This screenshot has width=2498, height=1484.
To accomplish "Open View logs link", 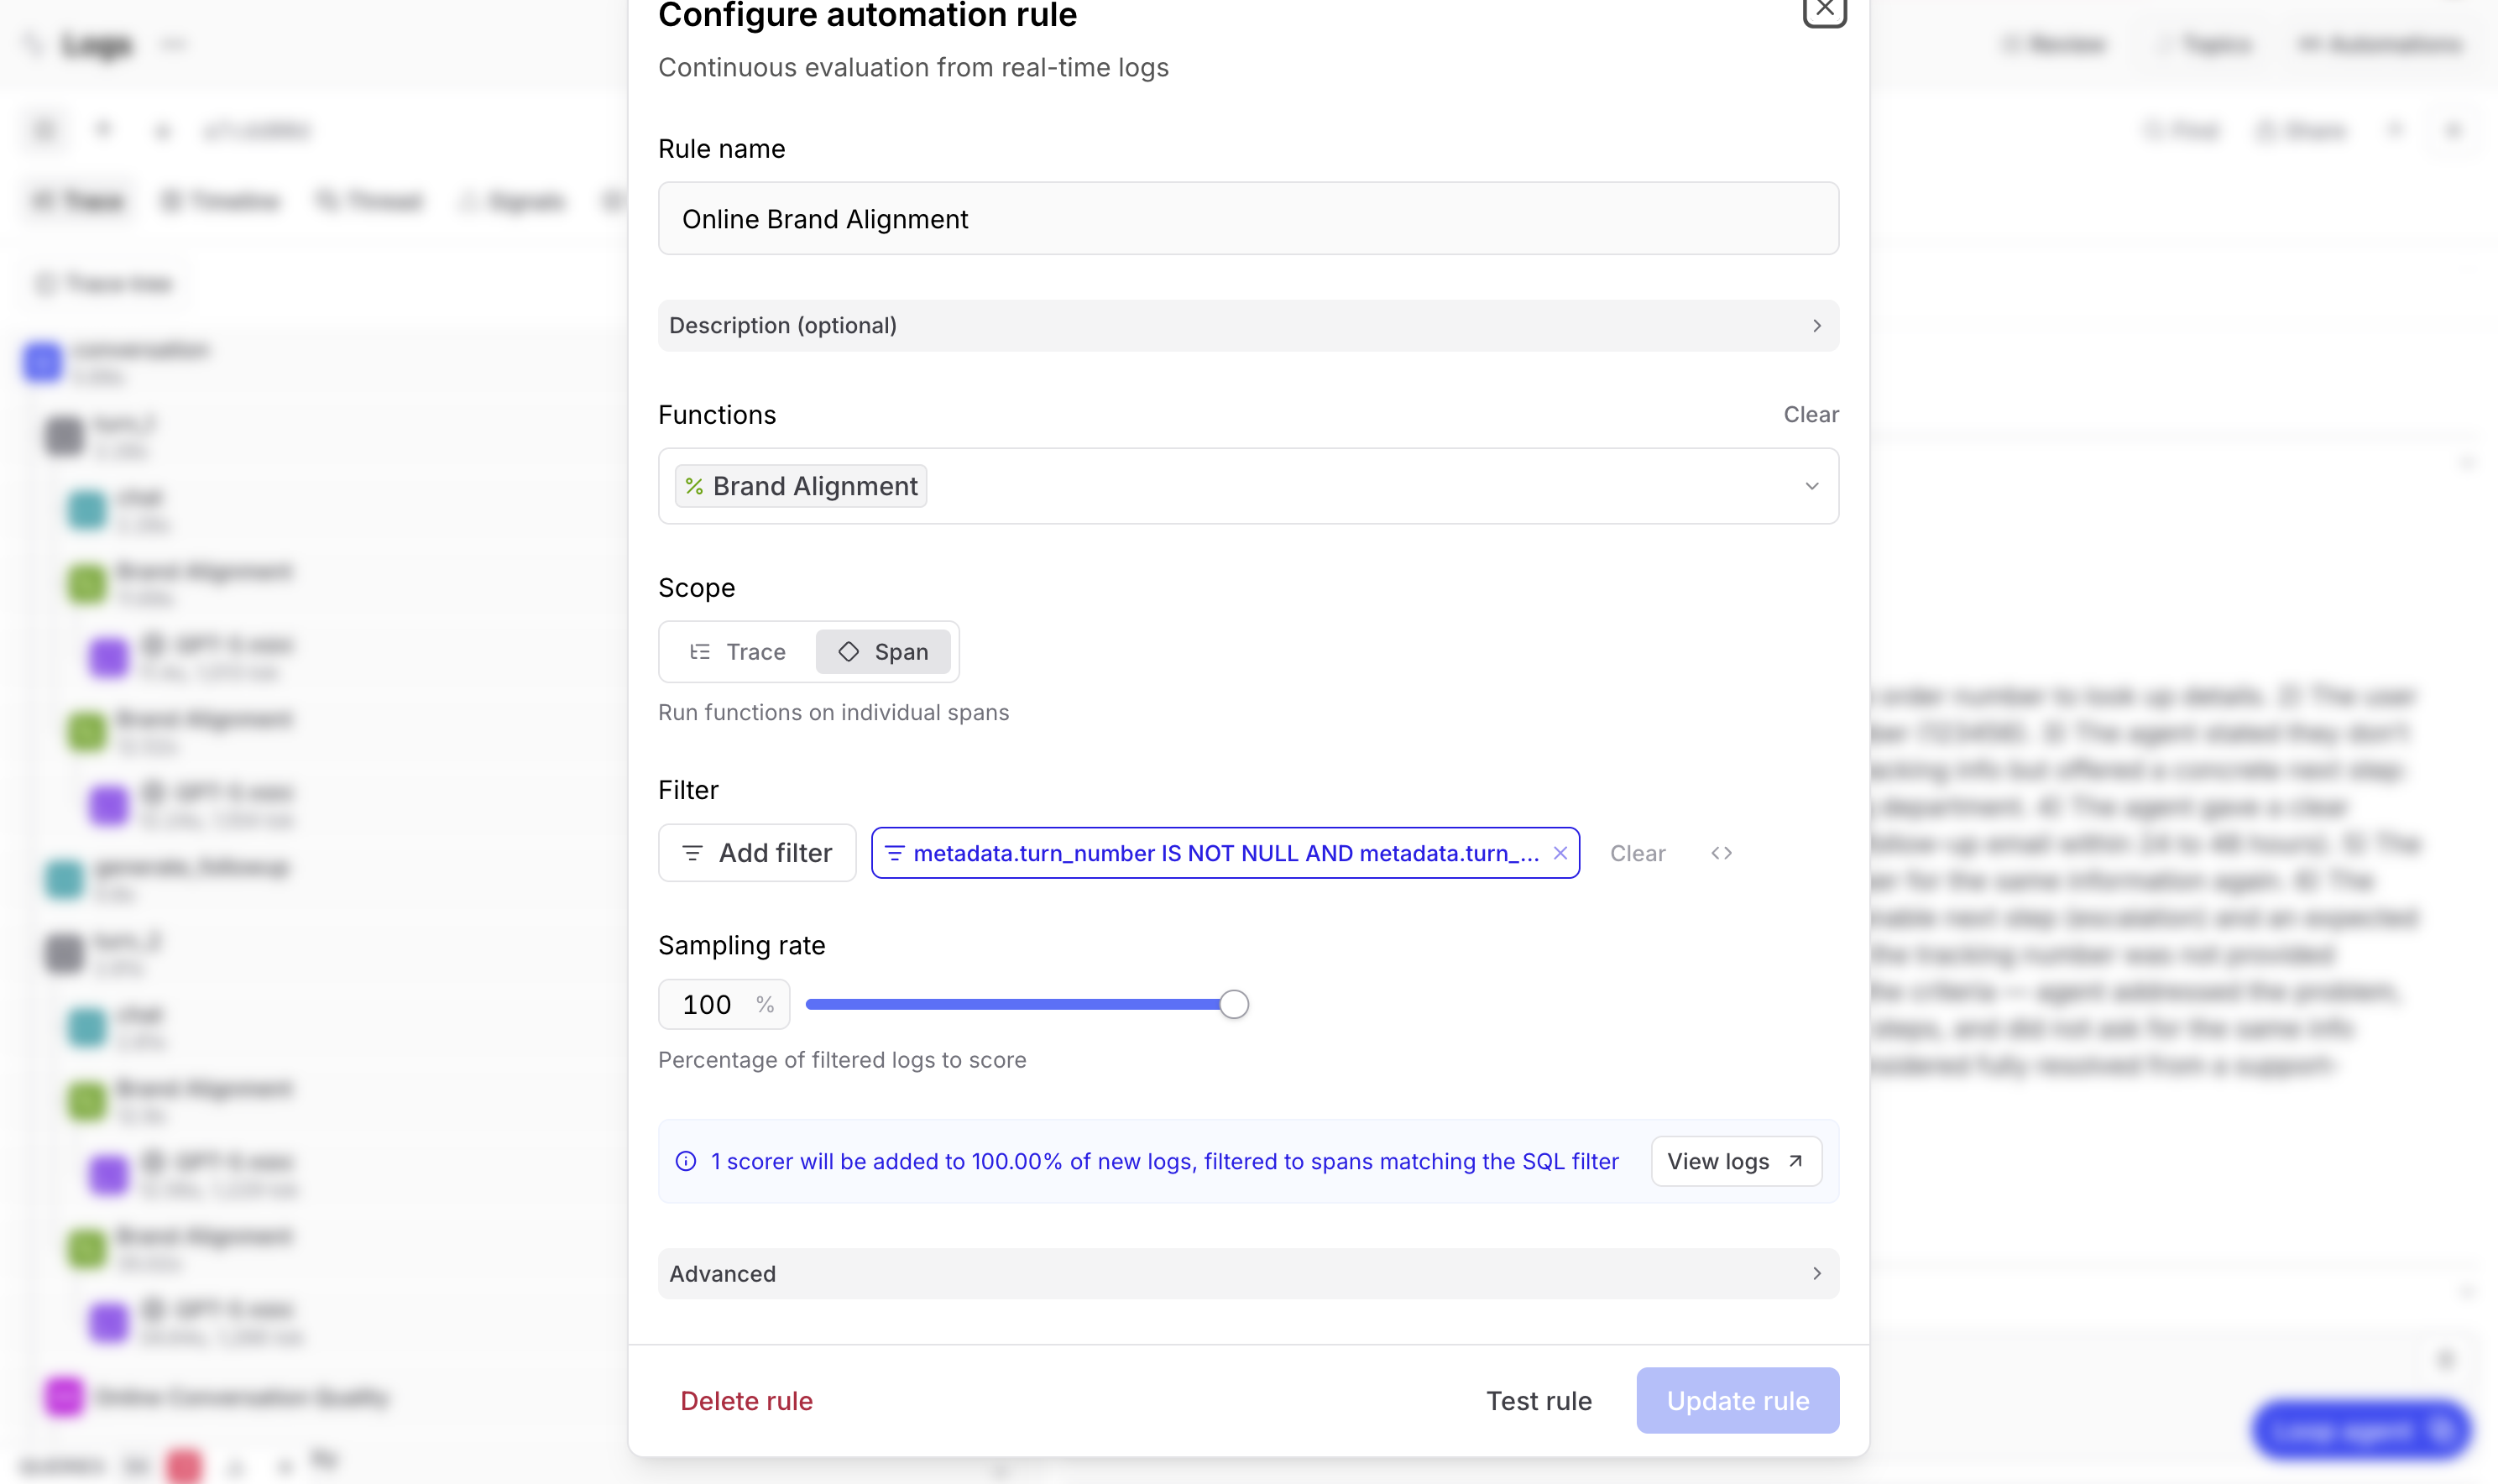I will (x=1736, y=1161).
